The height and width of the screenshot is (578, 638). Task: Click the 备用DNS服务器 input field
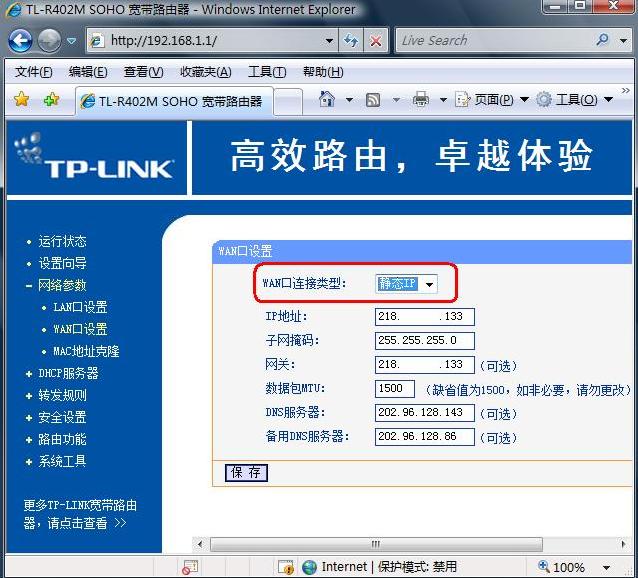click(424, 436)
